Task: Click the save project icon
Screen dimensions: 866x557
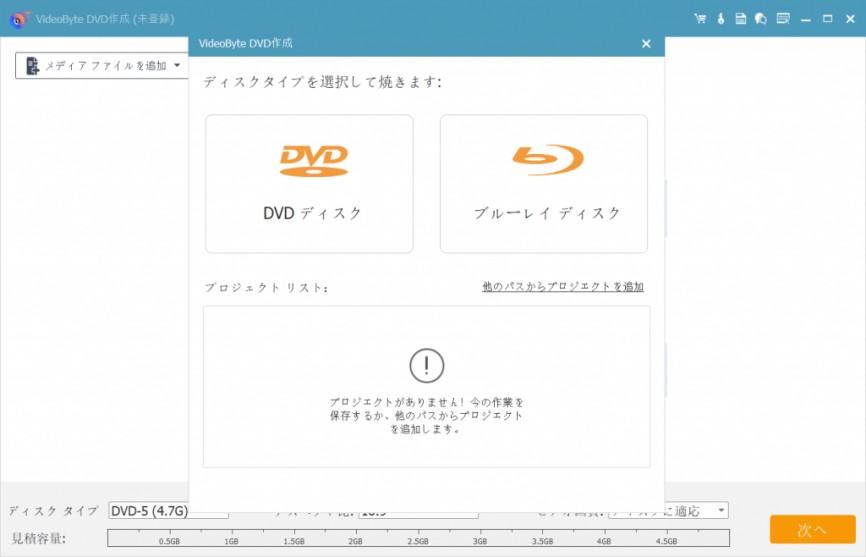Action: click(x=741, y=19)
